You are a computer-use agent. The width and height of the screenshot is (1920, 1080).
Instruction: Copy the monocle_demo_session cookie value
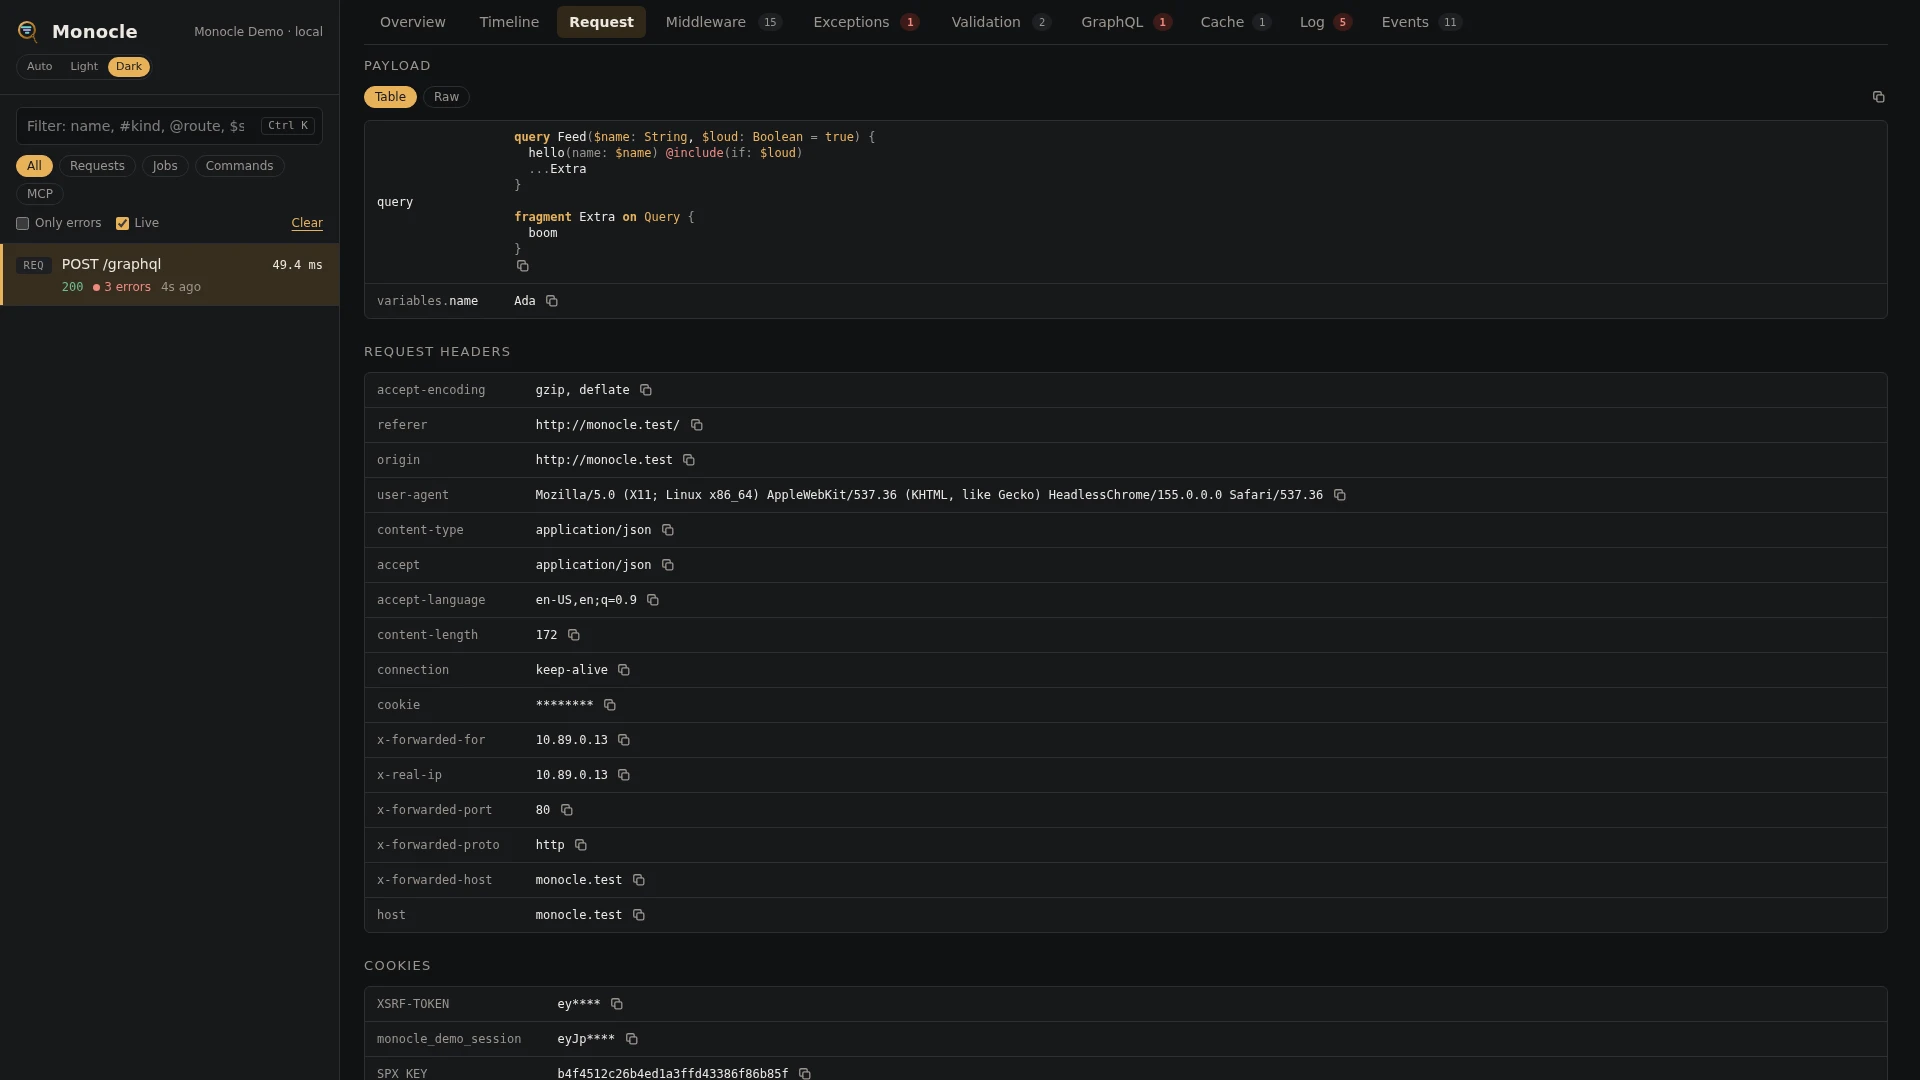coord(632,1039)
